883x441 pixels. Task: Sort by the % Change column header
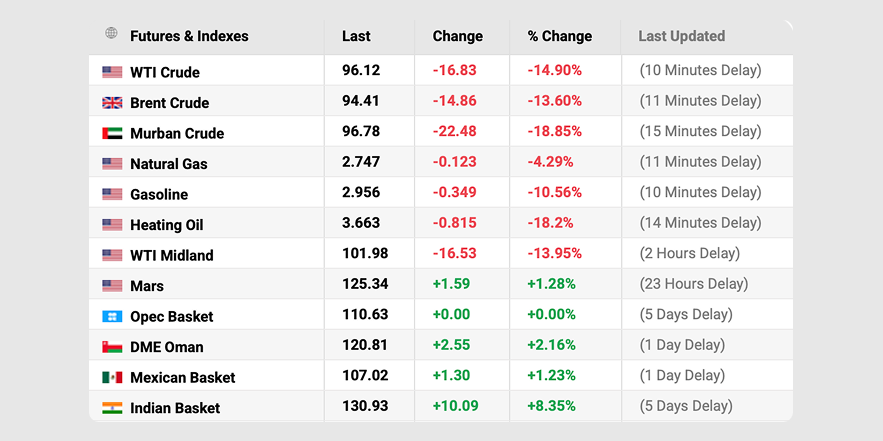click(x=559, y=36)
